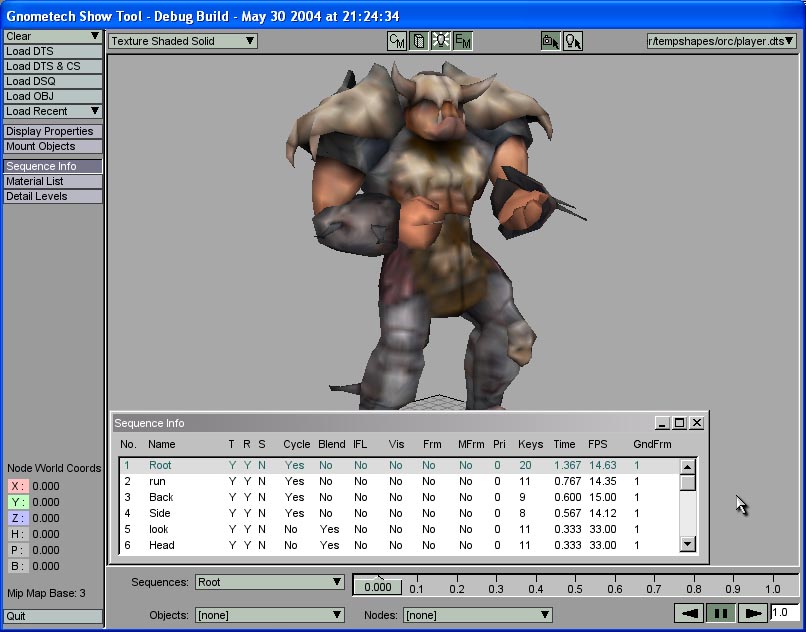Open the Clear dropdown menu
Screen dimensions: 806x632
tap(53, 36)
